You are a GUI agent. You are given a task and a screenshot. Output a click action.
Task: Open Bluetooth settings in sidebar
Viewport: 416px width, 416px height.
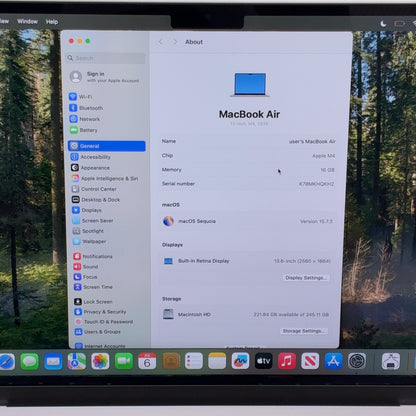point(86,108)
